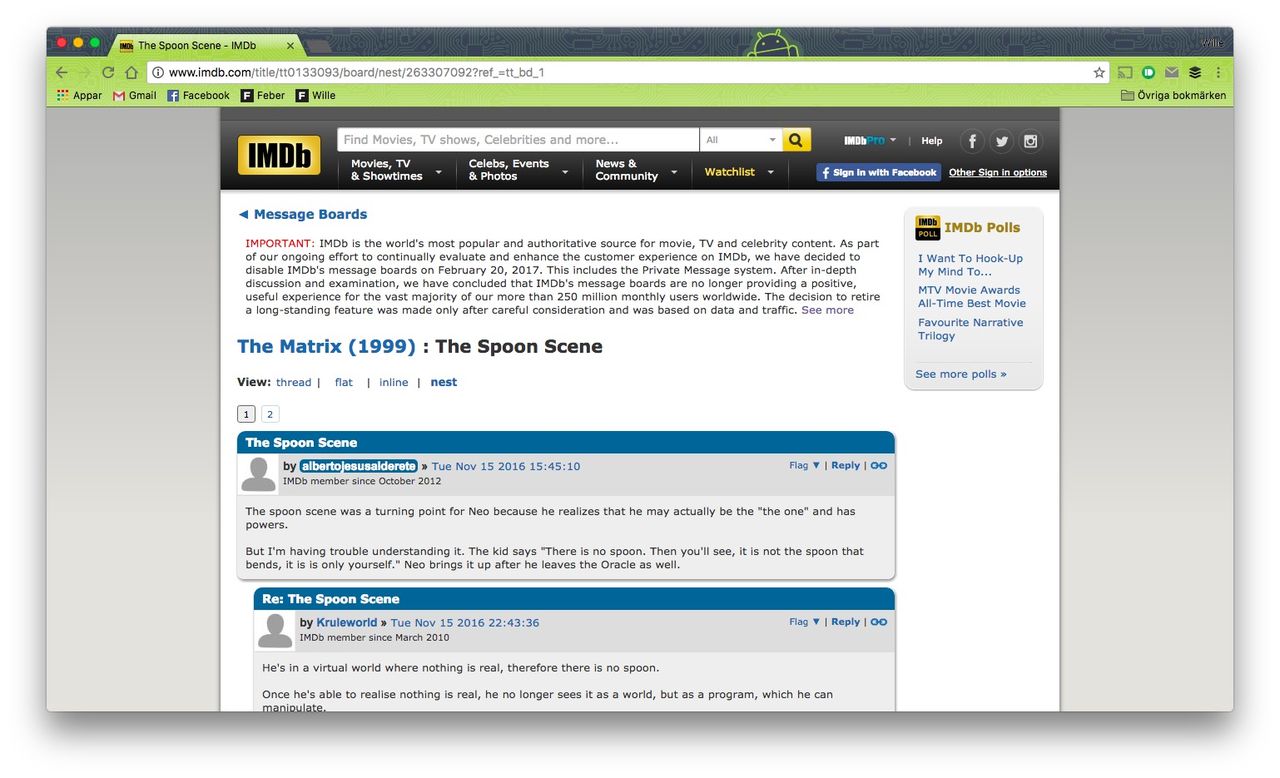The height and width of the screenshot is (778, 1280).
Task: Open the Pushbullet extension icon
Action: pos(1148,72)
